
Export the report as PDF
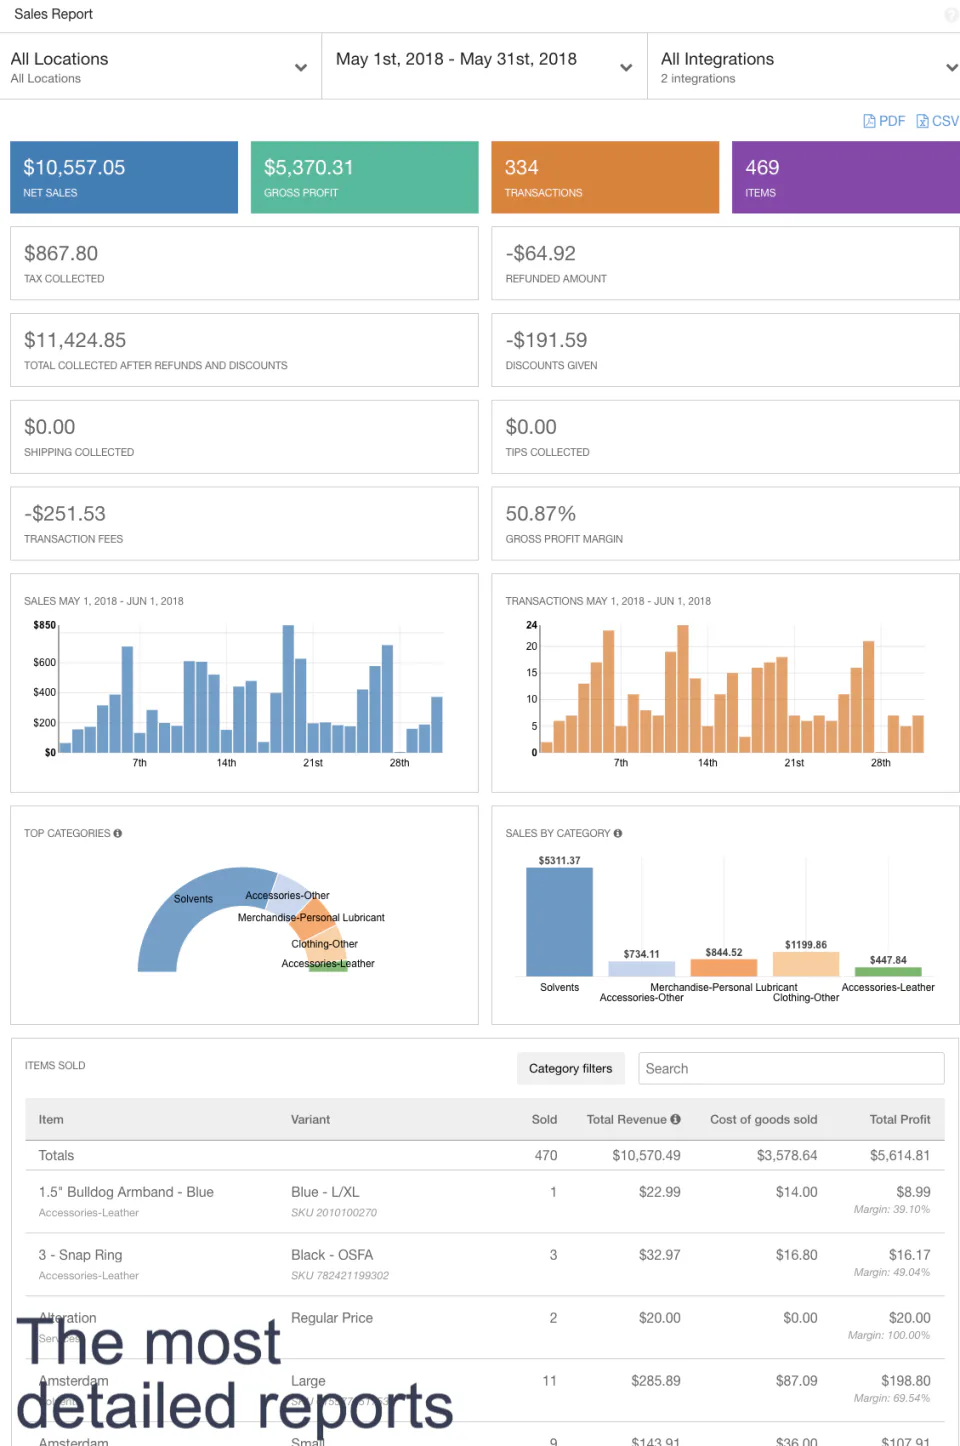[884, 120]
